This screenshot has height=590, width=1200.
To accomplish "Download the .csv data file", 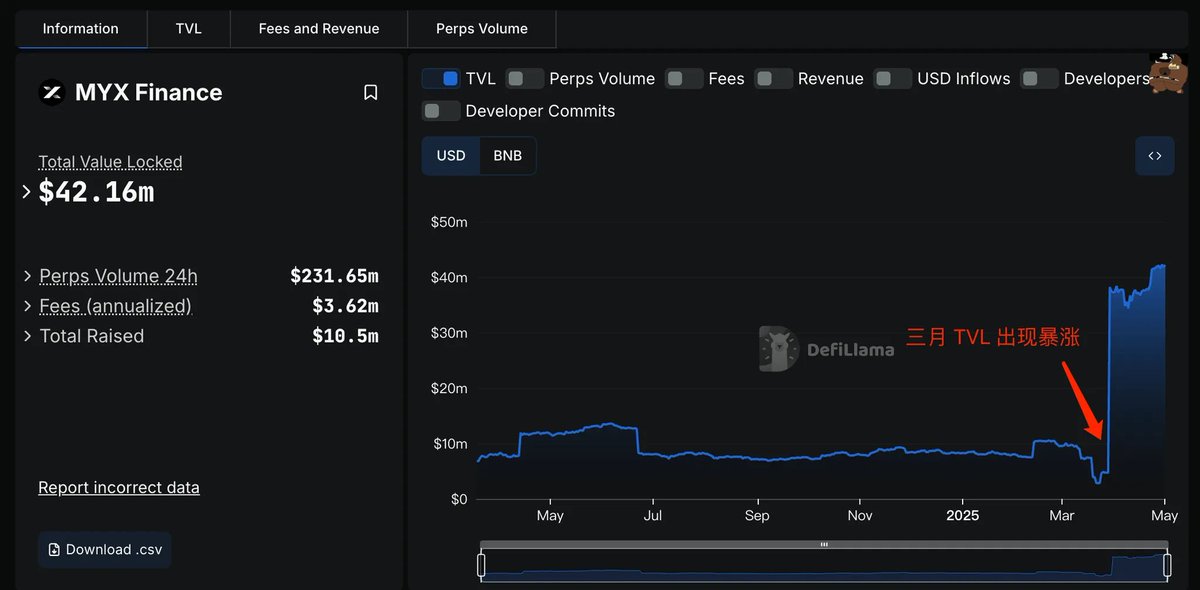I will [105, 550].
